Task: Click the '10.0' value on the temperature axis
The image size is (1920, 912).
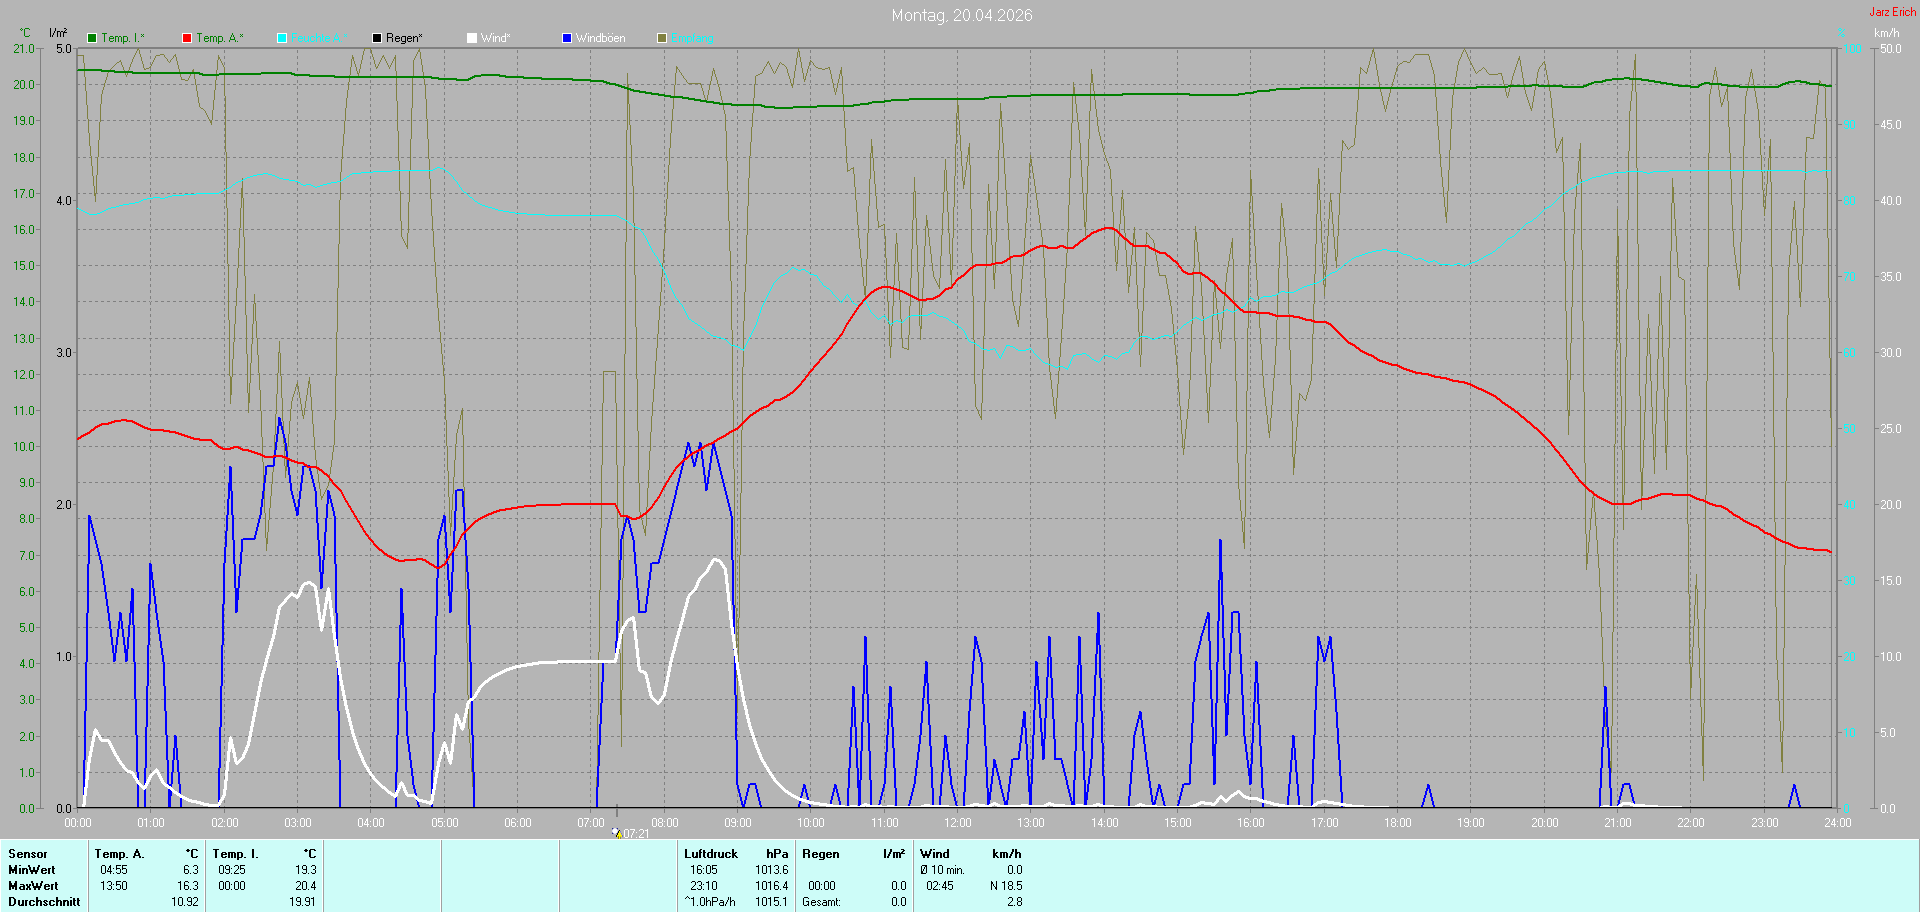Action: [24, 447]
